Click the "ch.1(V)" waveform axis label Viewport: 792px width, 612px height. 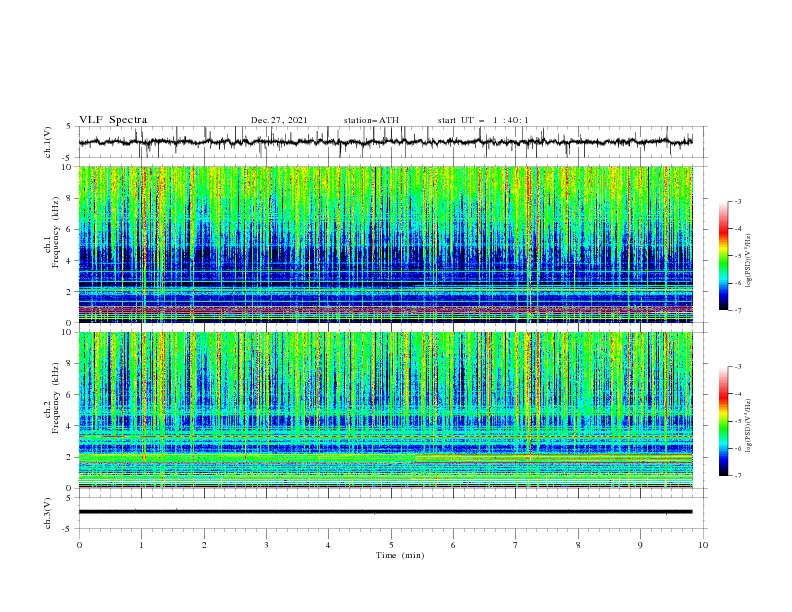(x=48, y=142)
